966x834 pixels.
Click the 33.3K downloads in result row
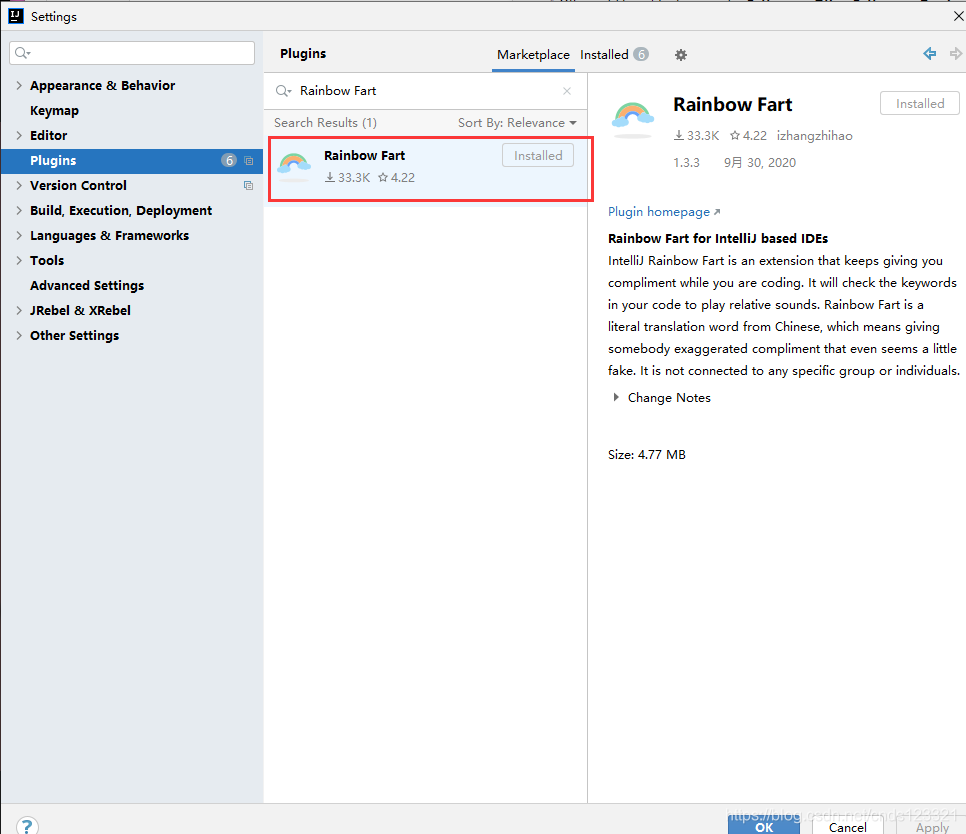pyautogui.click(x=347, y=177)
